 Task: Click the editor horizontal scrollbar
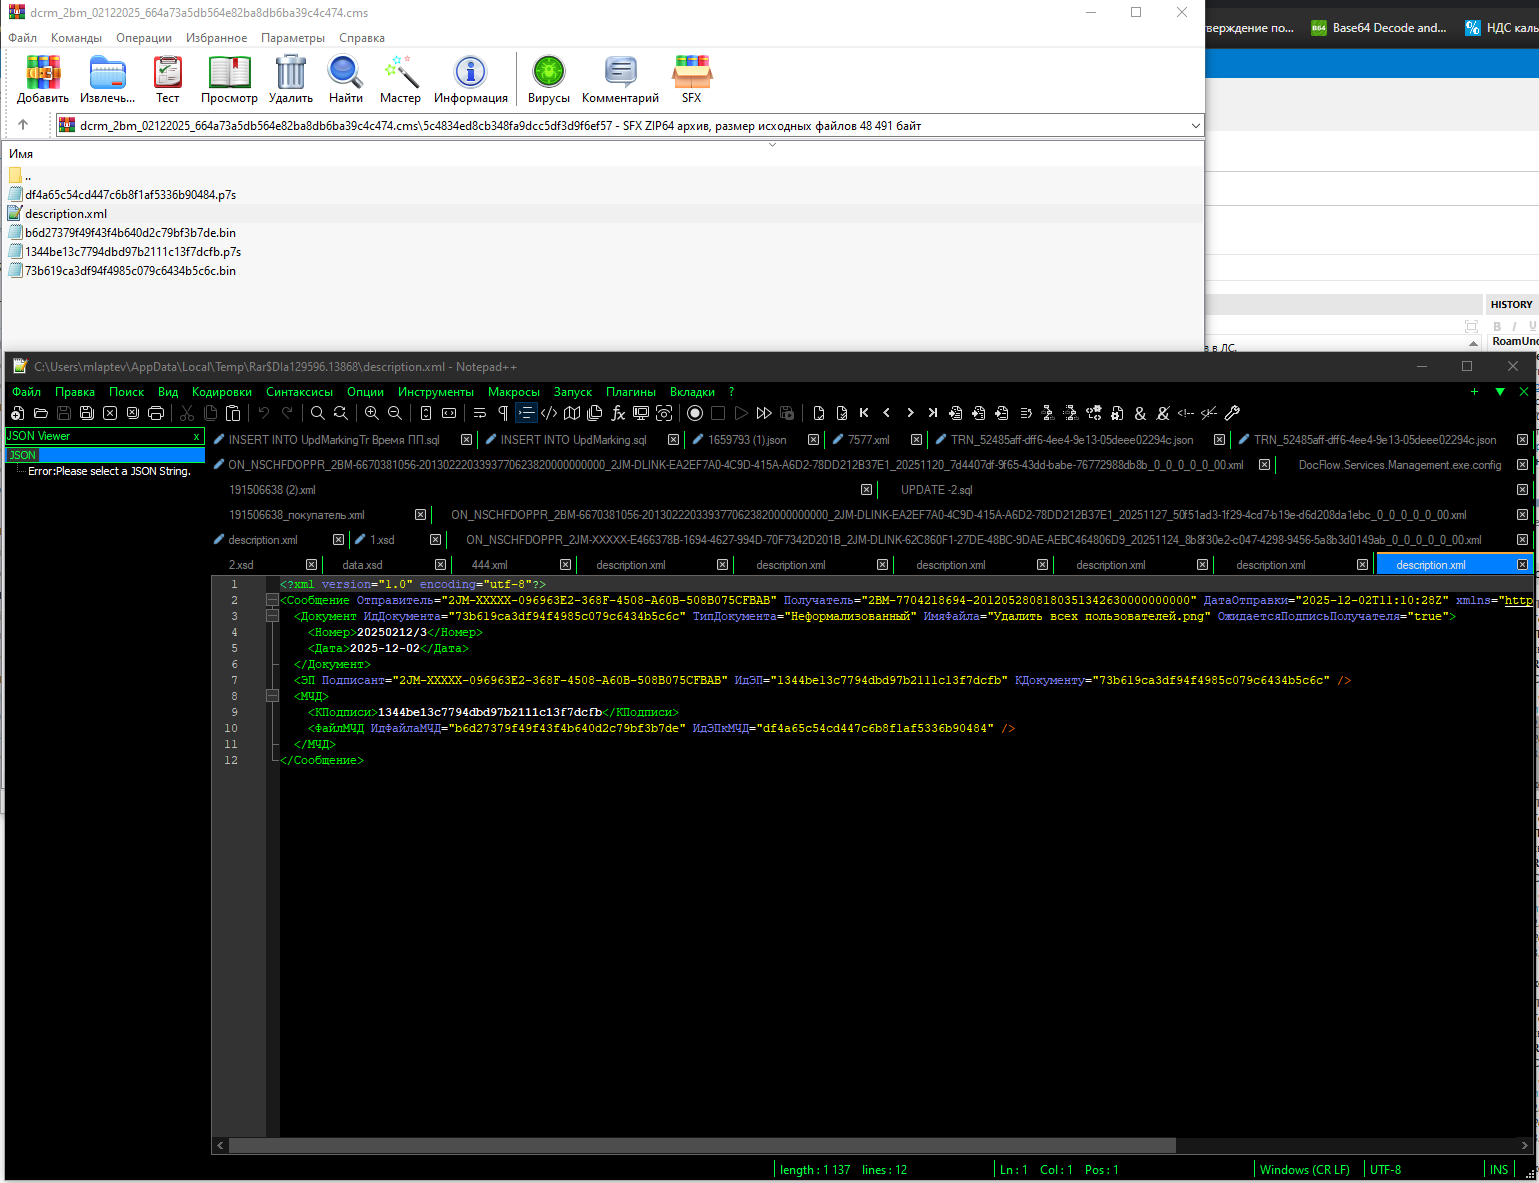click(x=702, y=1145)
